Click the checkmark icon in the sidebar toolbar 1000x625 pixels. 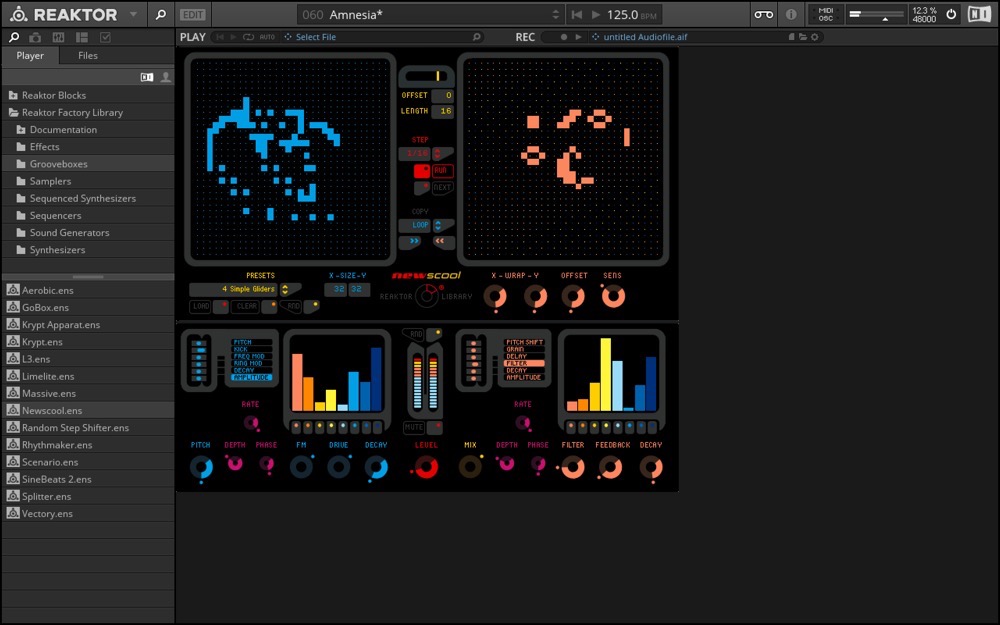[105, 38]
